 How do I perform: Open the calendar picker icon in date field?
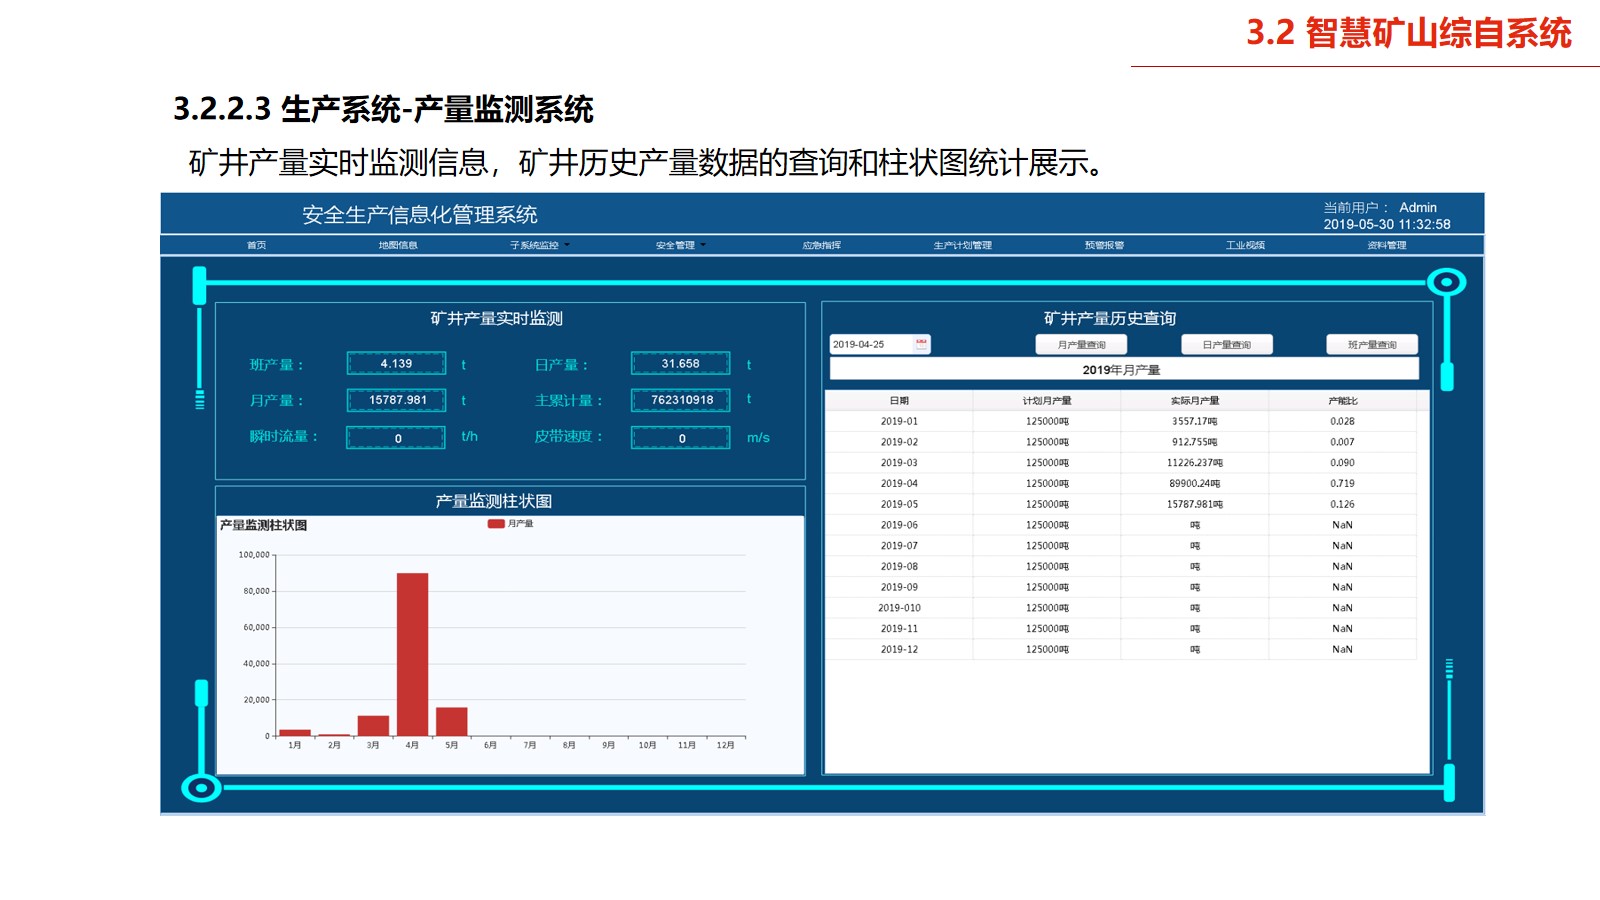[921, 344]
